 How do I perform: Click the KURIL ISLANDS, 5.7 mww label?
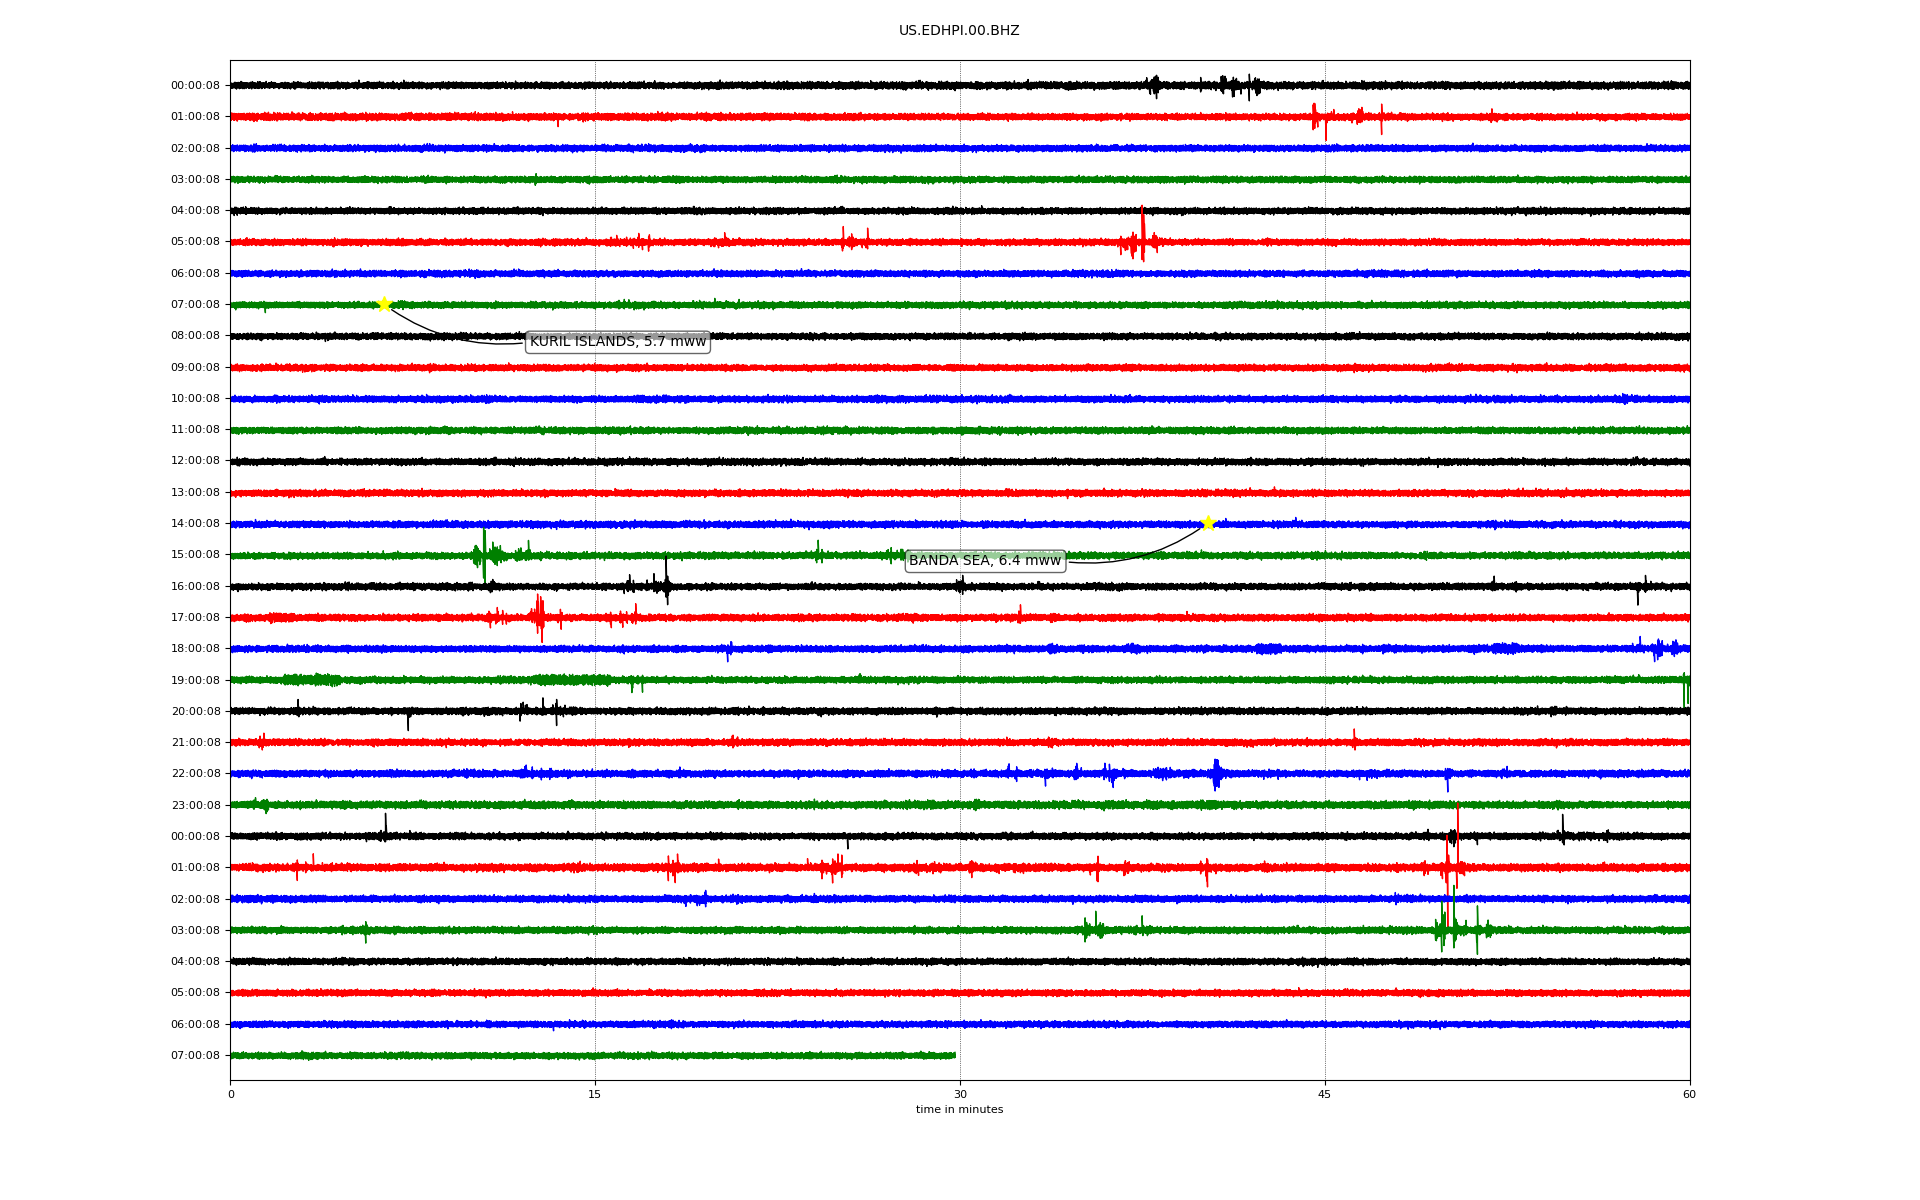pyautogui.click(x=617, y=342)
